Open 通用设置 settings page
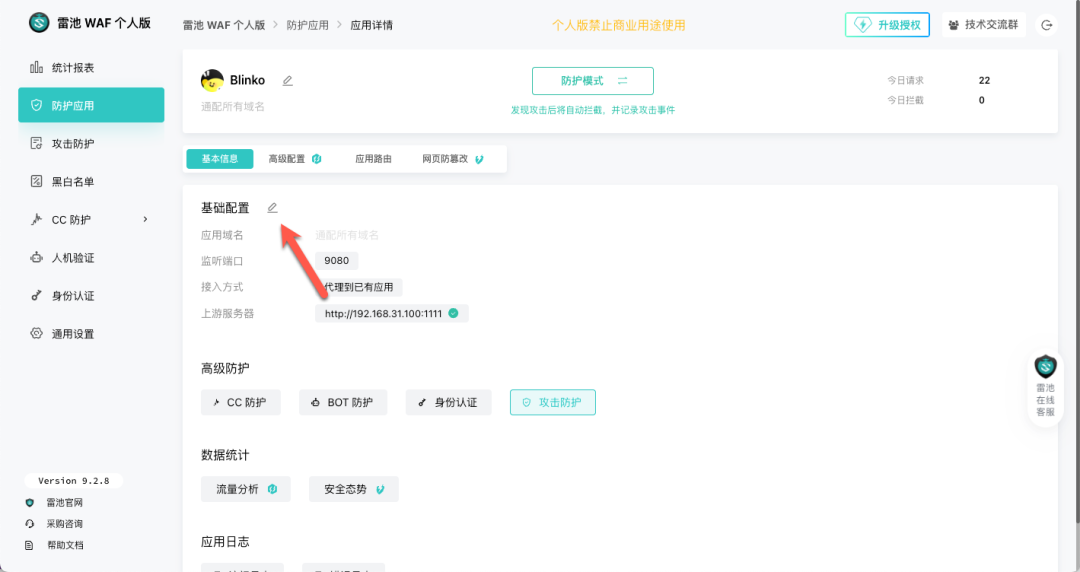Viewport: 1080px width, 572px height. [91, 334]
